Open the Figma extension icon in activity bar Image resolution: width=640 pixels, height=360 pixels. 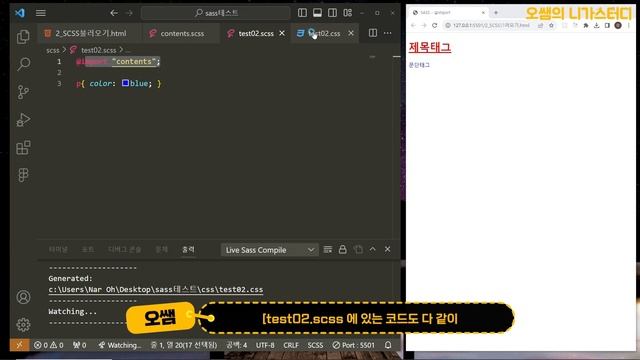pos(23,175)
